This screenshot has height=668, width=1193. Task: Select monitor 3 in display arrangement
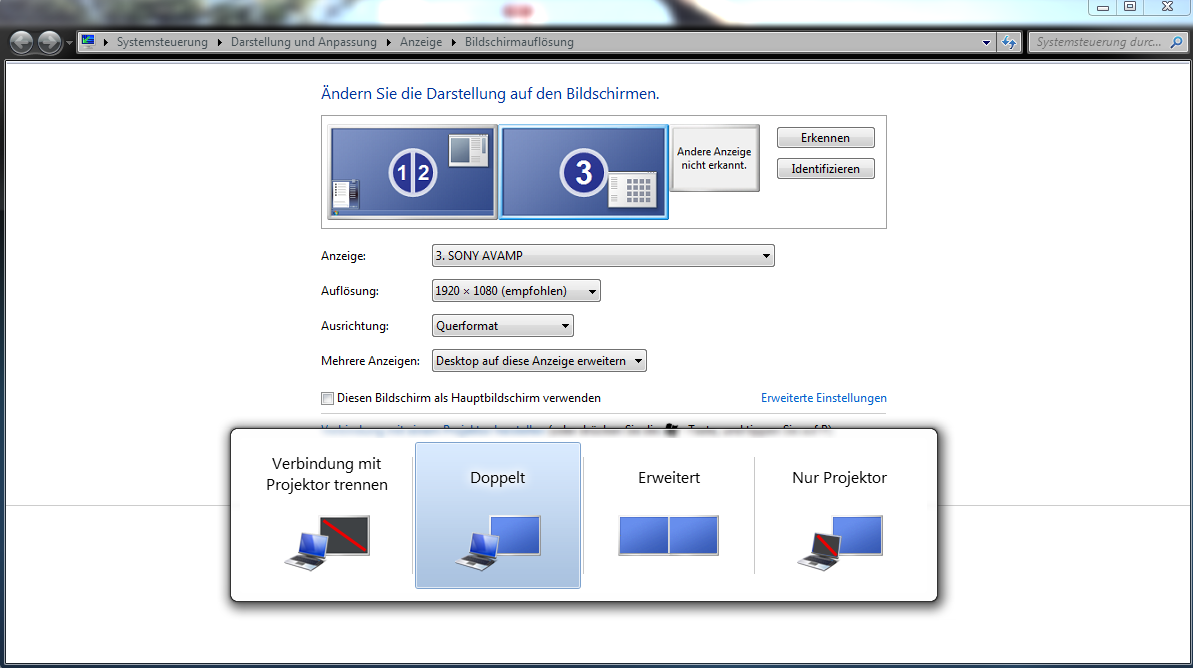[584, 173]
